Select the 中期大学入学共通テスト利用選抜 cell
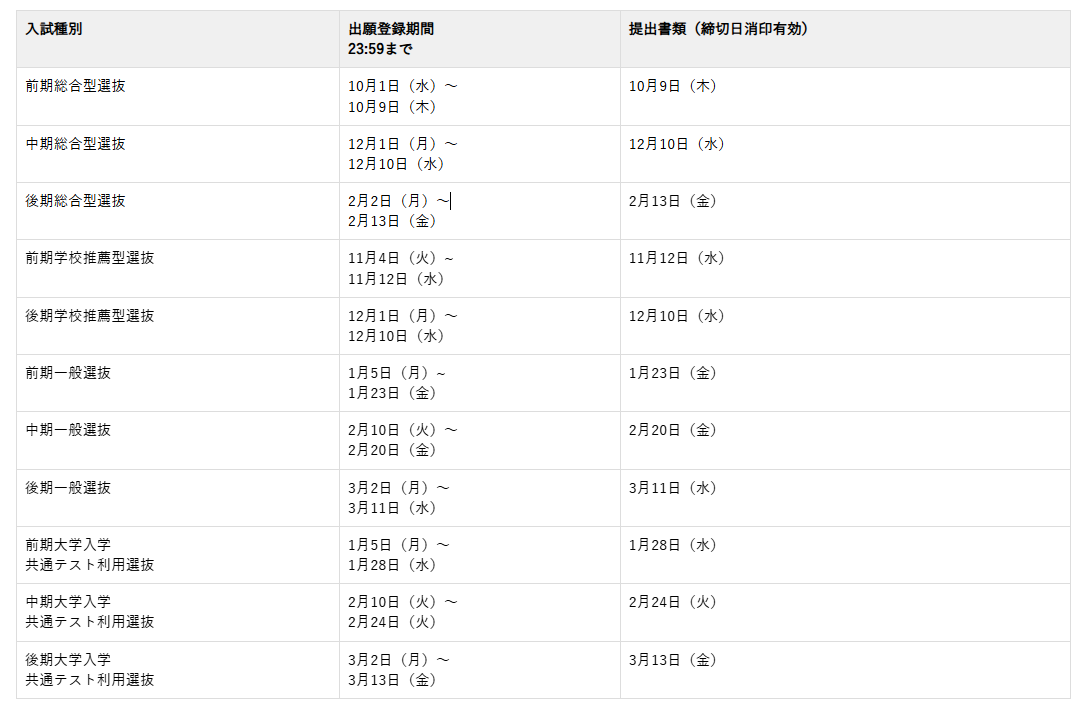Screen dimensions: 1086x701 [90, 612]
